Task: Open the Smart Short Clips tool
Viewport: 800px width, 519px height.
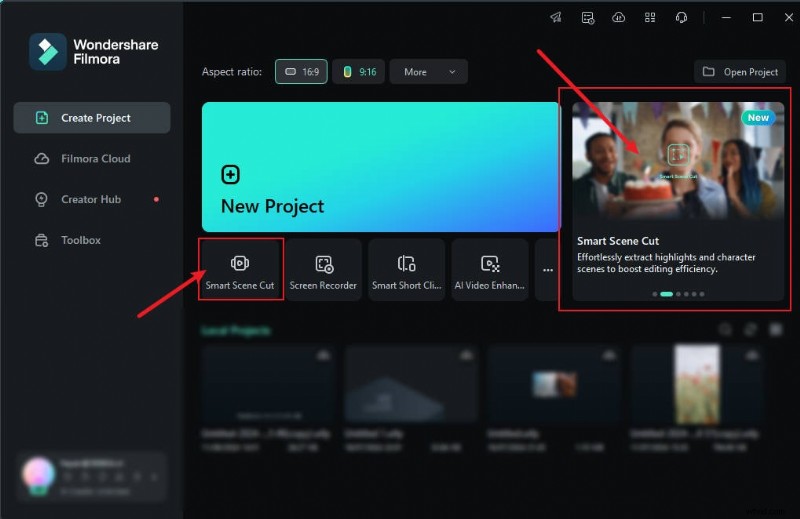Action: click(x=406, y=270)
